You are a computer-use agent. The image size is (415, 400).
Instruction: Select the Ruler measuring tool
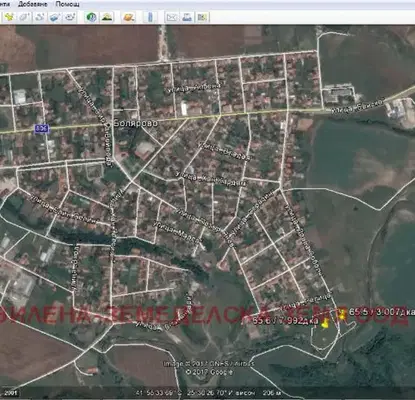150,17
